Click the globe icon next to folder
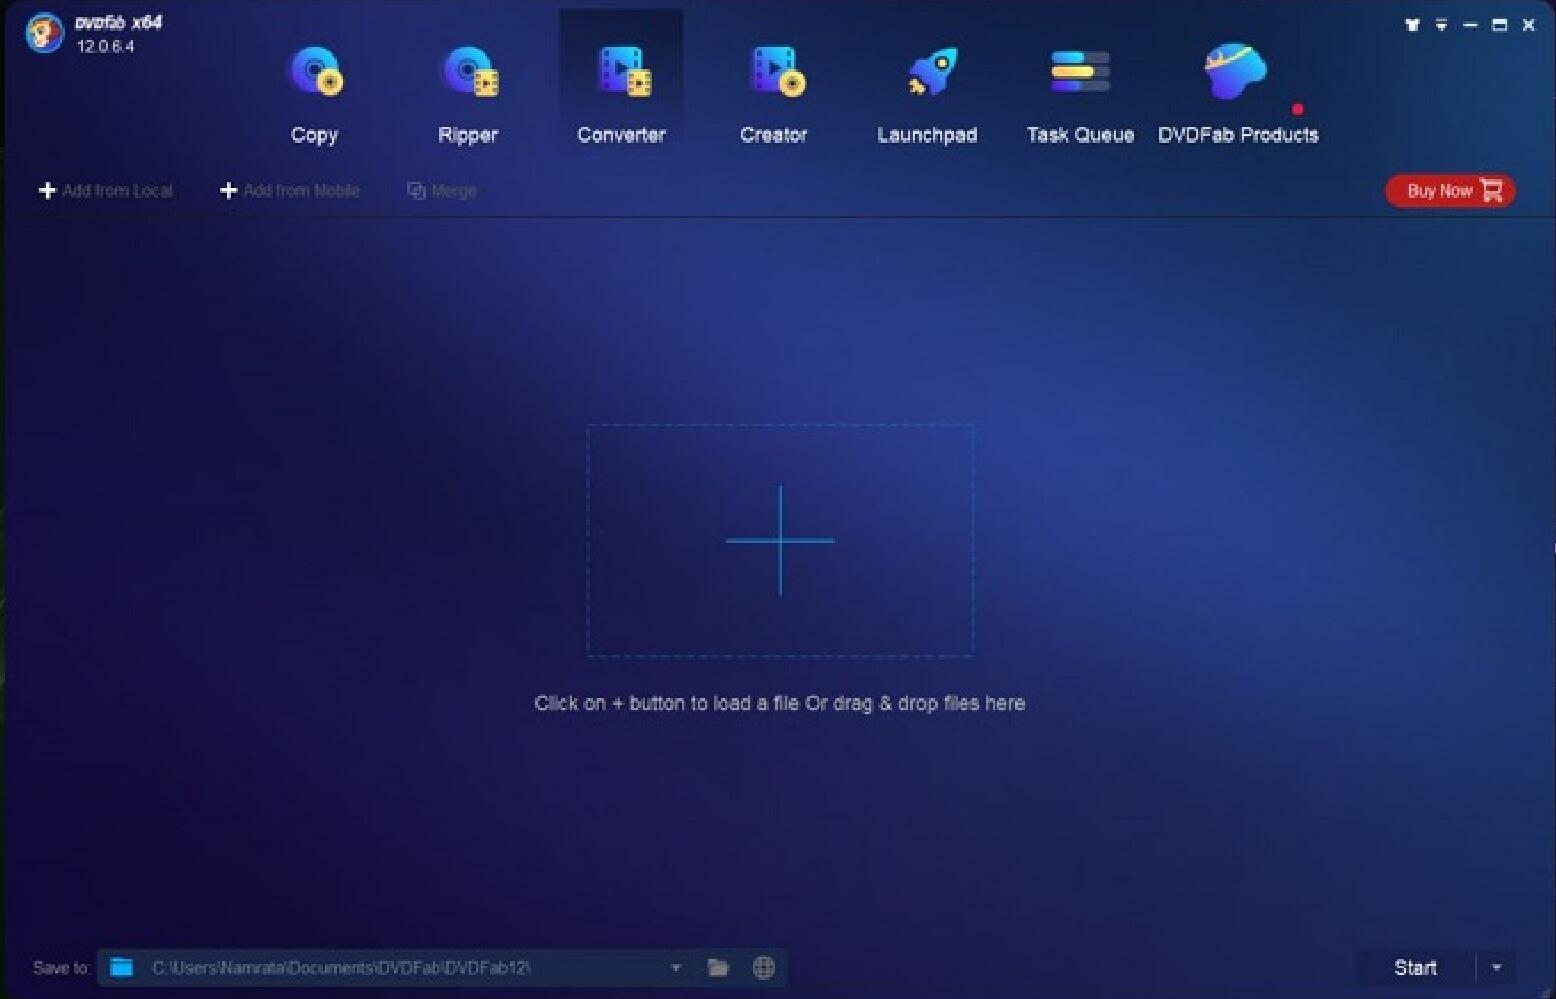This screenshot has width=1556, height=999. 764,967
